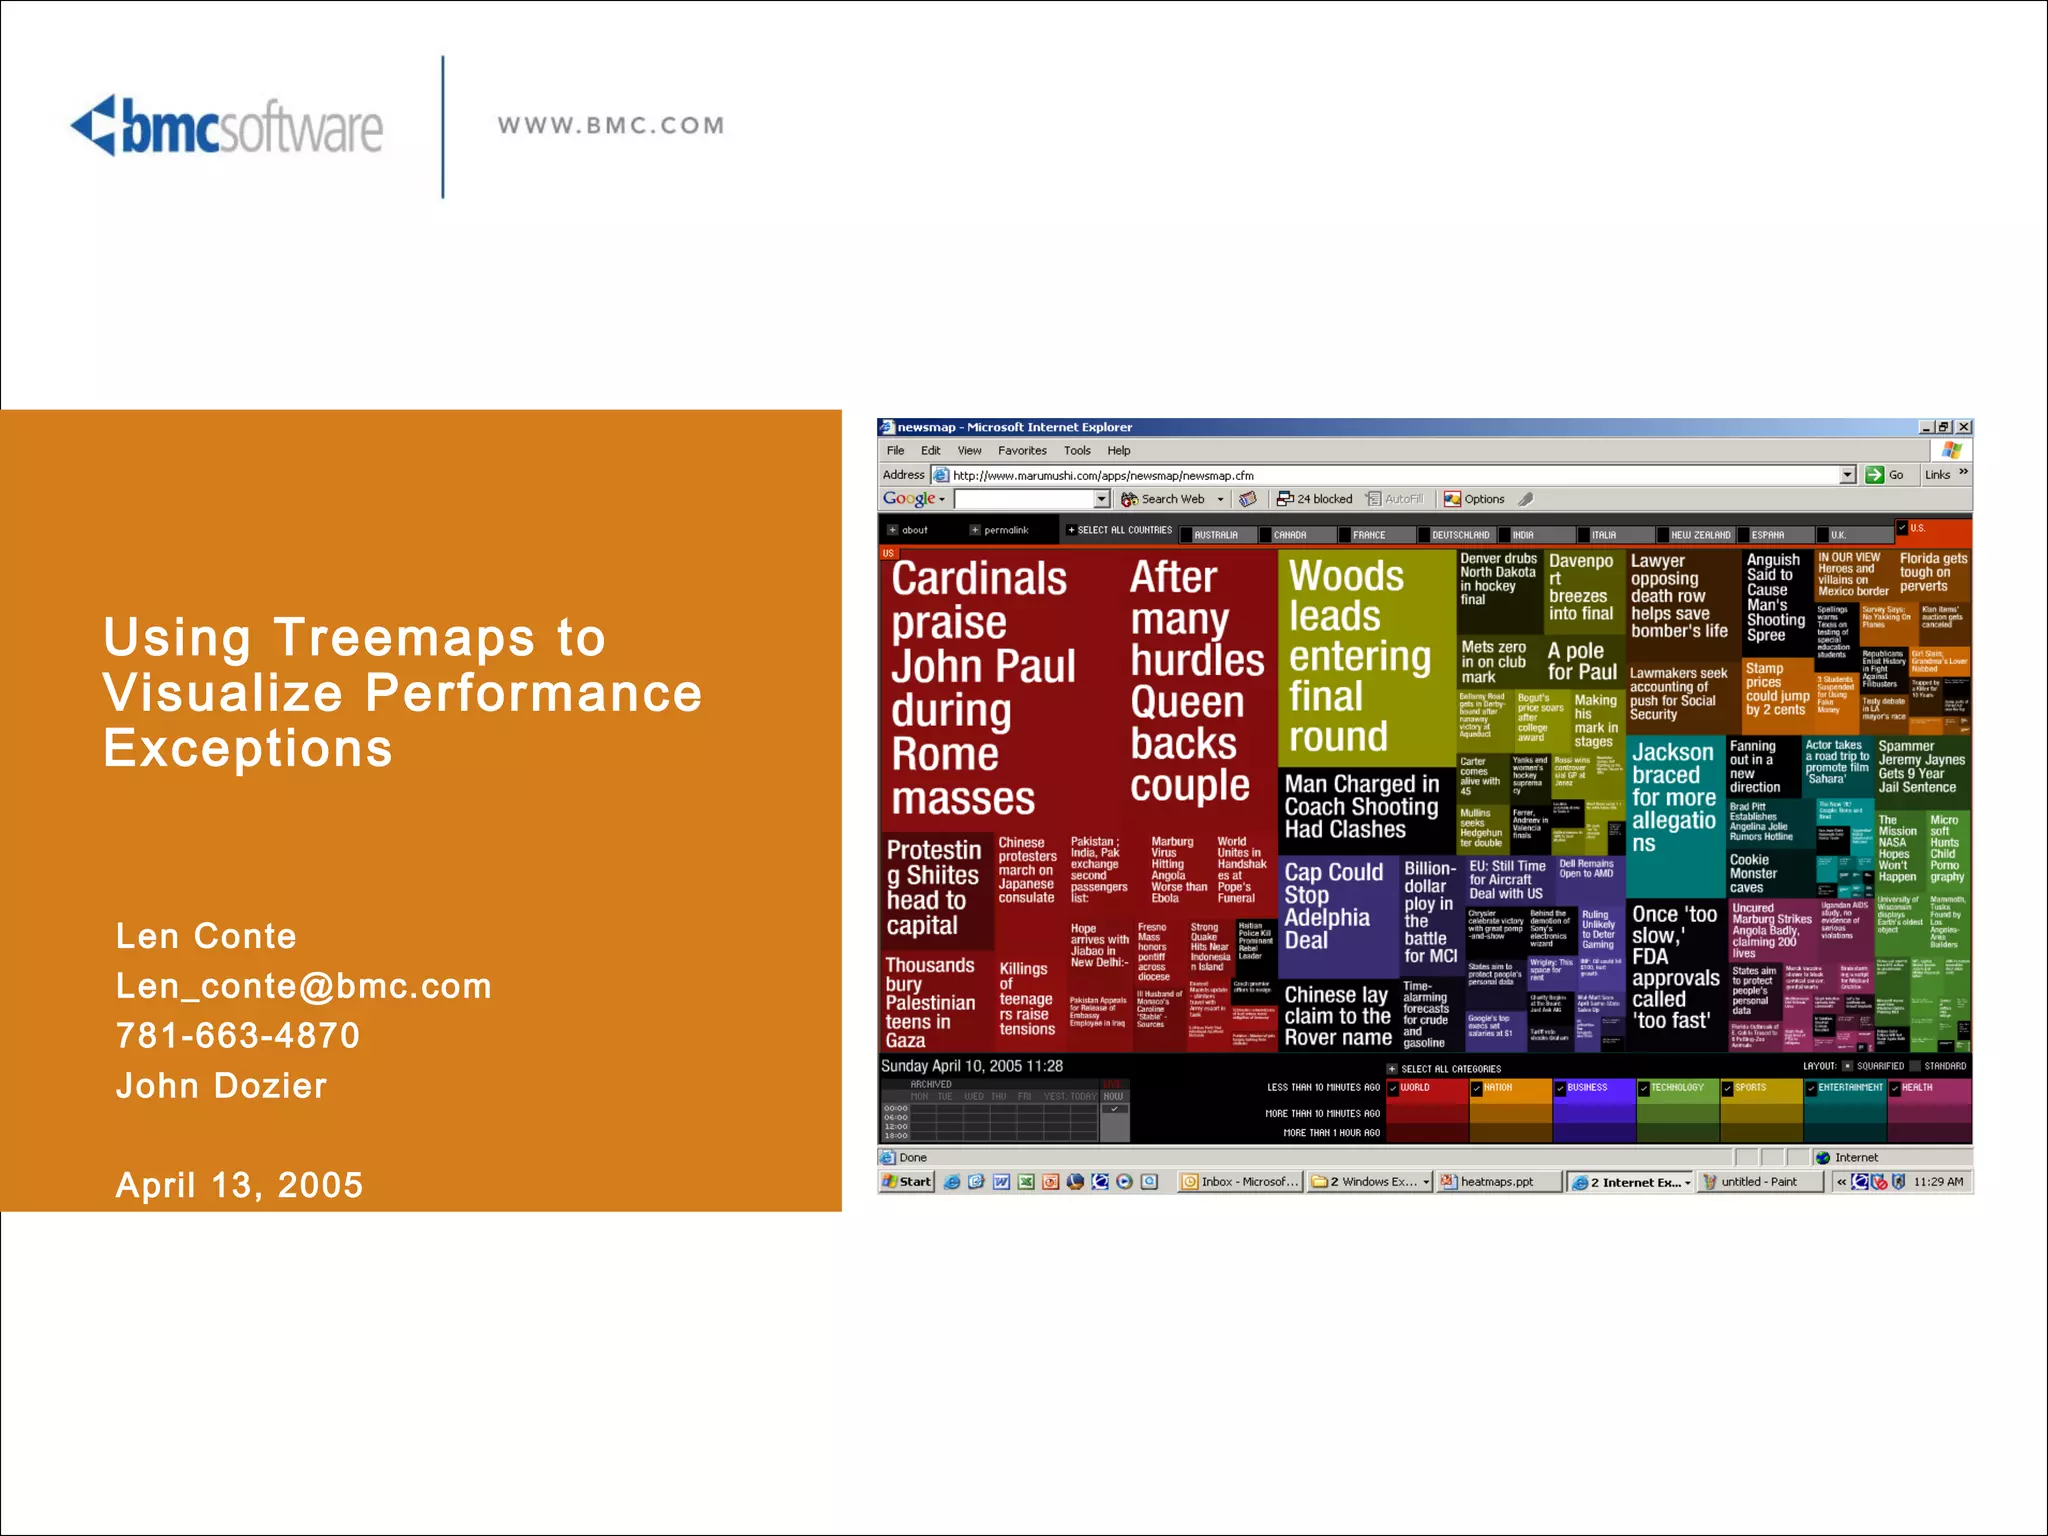Click the Google toolbar Options icon
Image resolution: width=2048 pixels, height=1536 pixels.
click(x=1452, y=499)
